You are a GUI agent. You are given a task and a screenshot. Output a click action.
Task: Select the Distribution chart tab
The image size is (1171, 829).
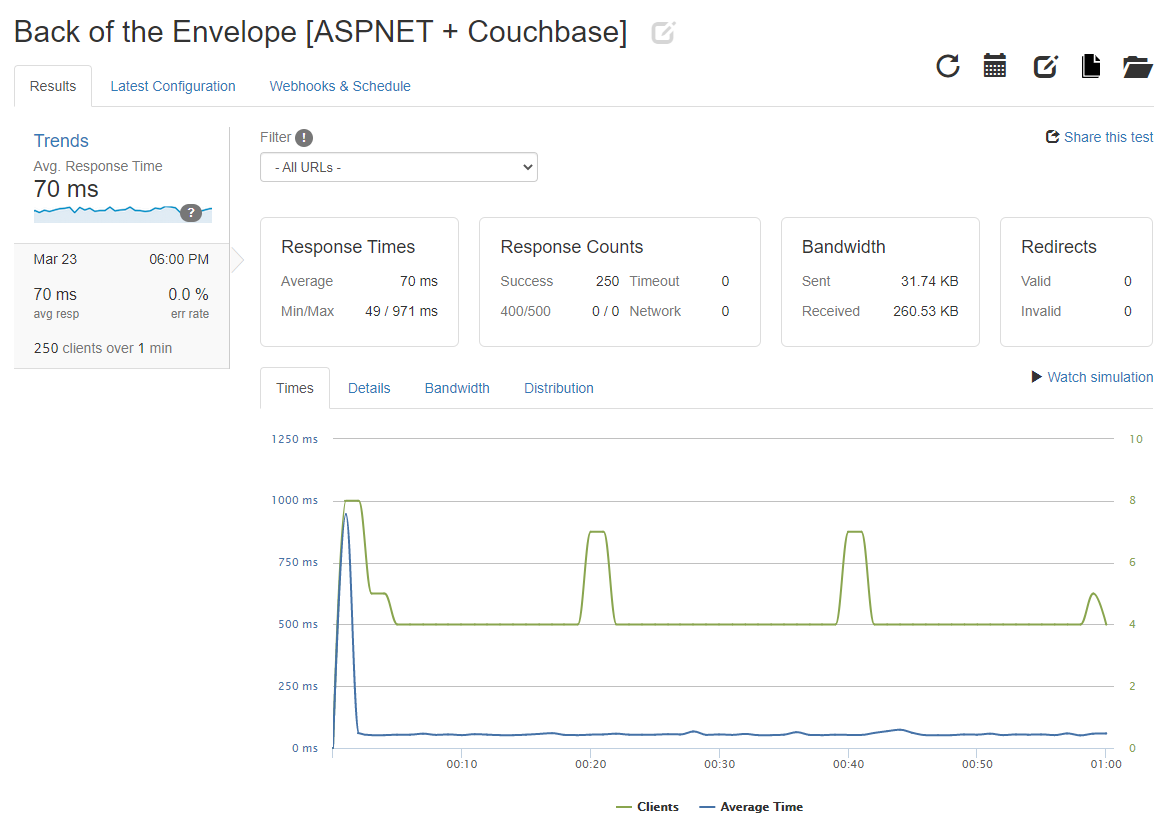coord(559,388)
